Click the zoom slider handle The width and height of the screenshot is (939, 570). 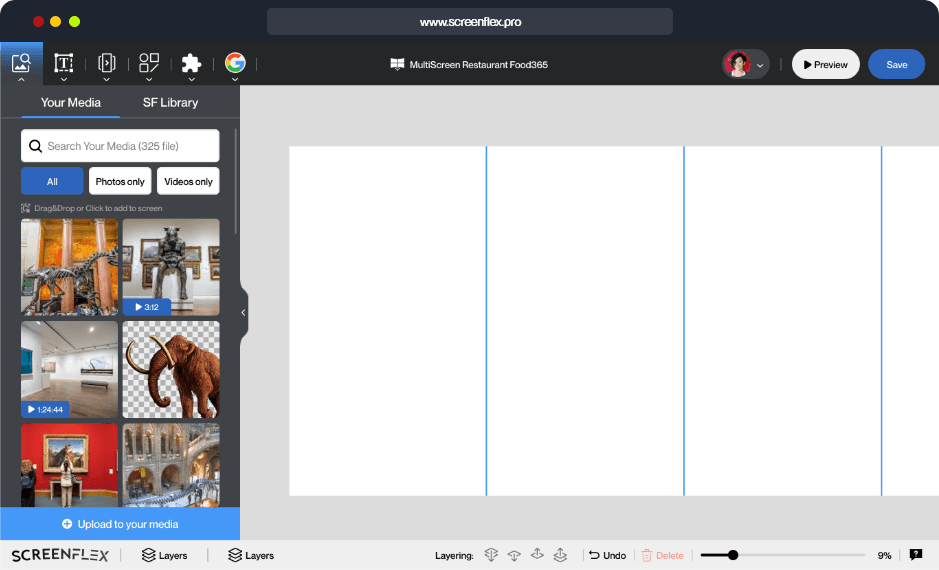[x=733, y=555]
